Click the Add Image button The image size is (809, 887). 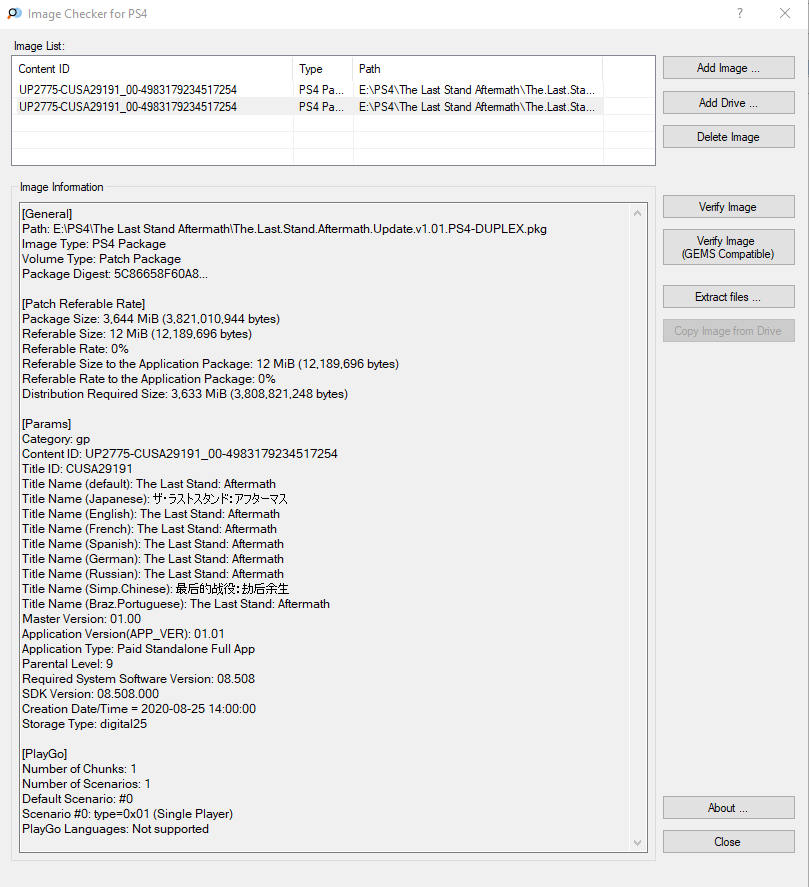click(x=729, y=68)
